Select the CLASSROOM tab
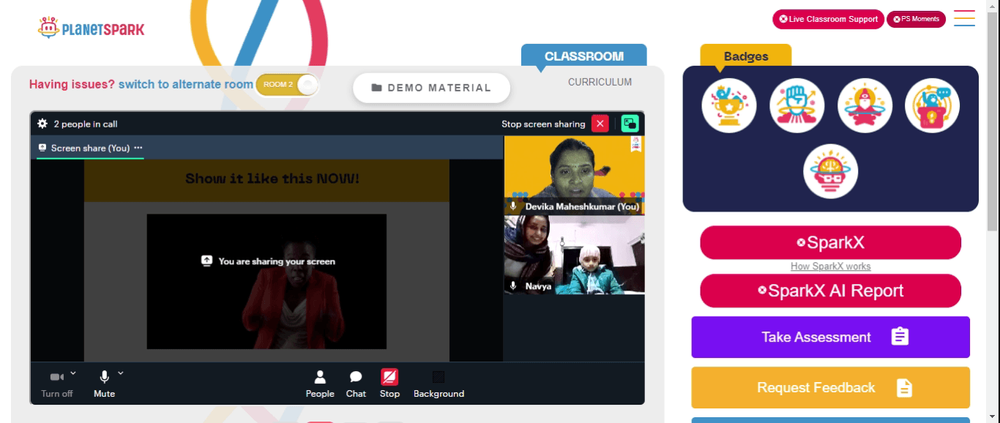The image size is (1000, 423). click(584, 56)
